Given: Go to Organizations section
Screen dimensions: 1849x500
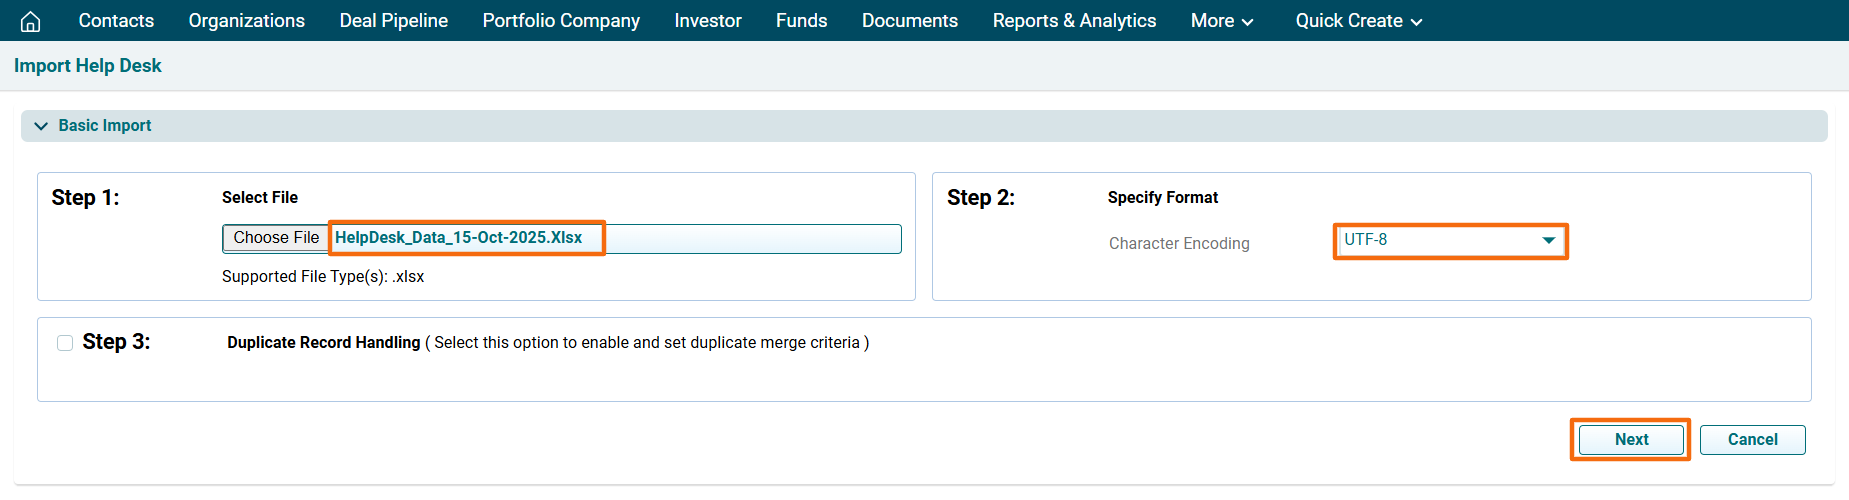Looking at the screenshot, I should (246, 21).
